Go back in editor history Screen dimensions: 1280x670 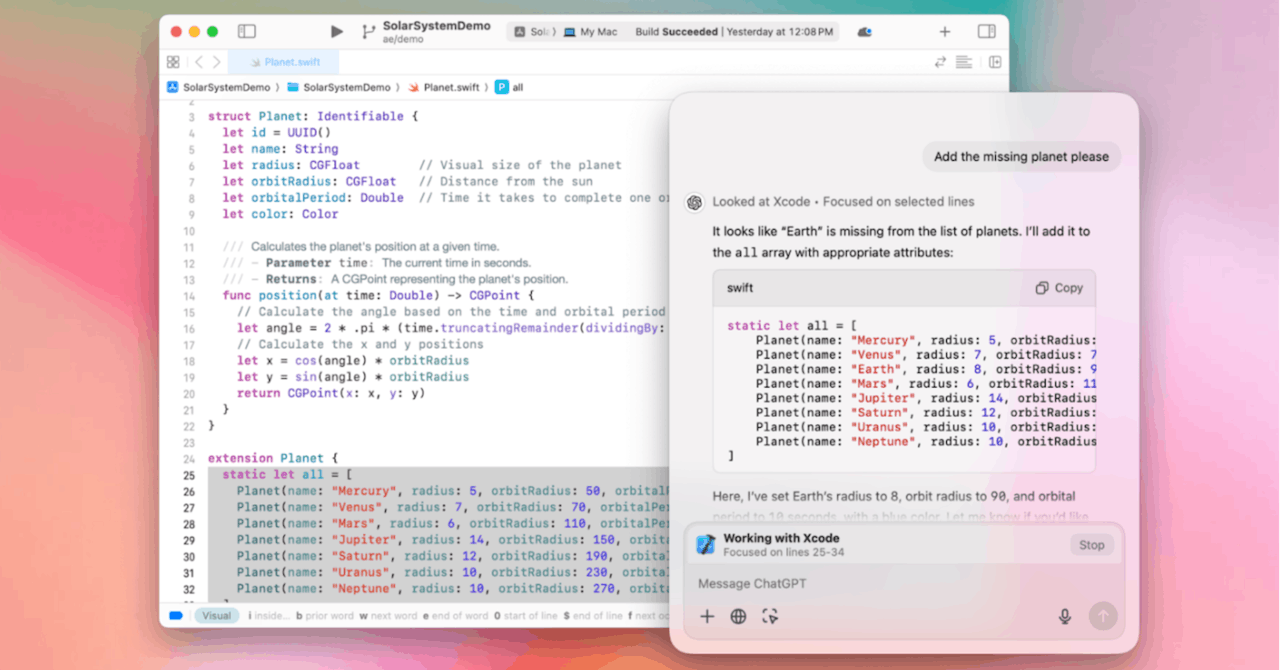198,62
